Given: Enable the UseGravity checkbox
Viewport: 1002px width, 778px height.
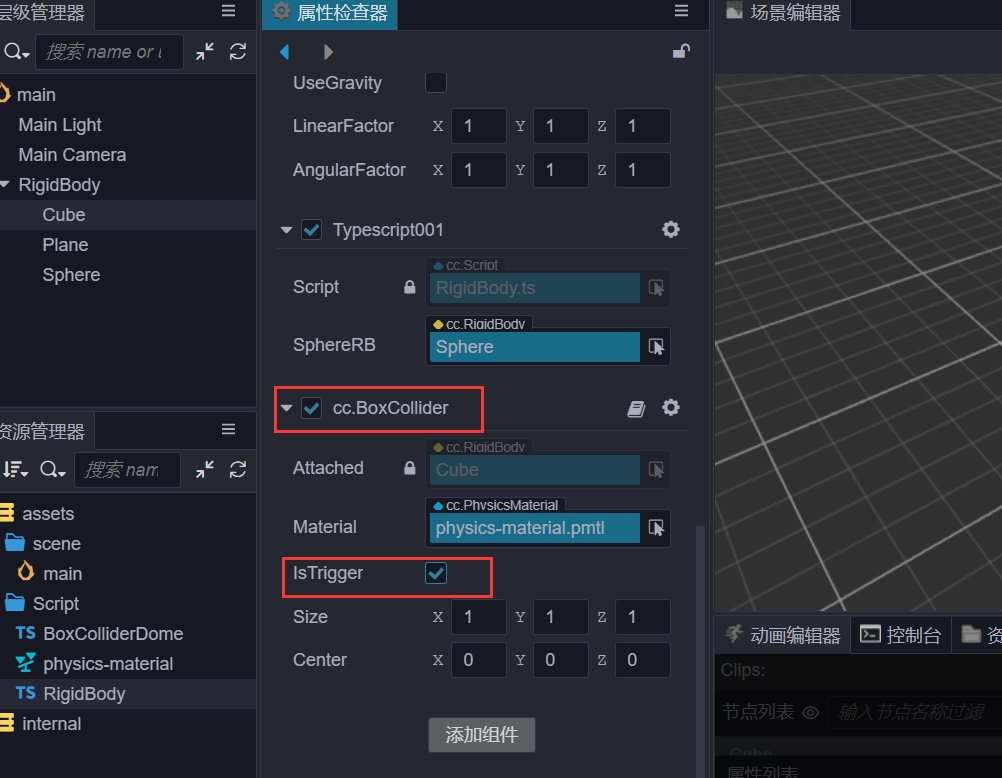Looking at the screenshot, I should (x=436, y=83).
